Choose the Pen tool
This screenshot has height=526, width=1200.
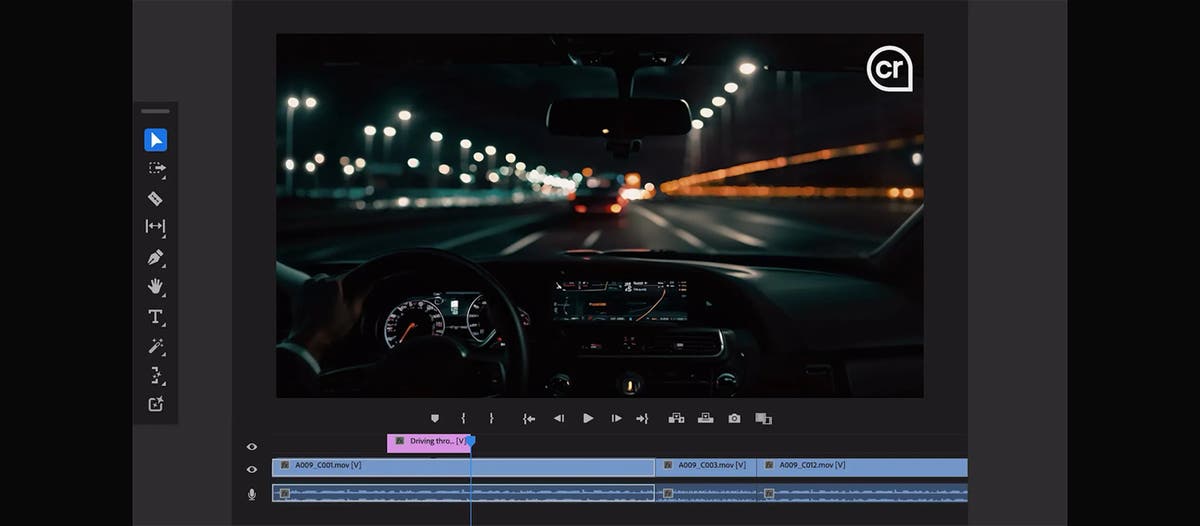[155, 257]
